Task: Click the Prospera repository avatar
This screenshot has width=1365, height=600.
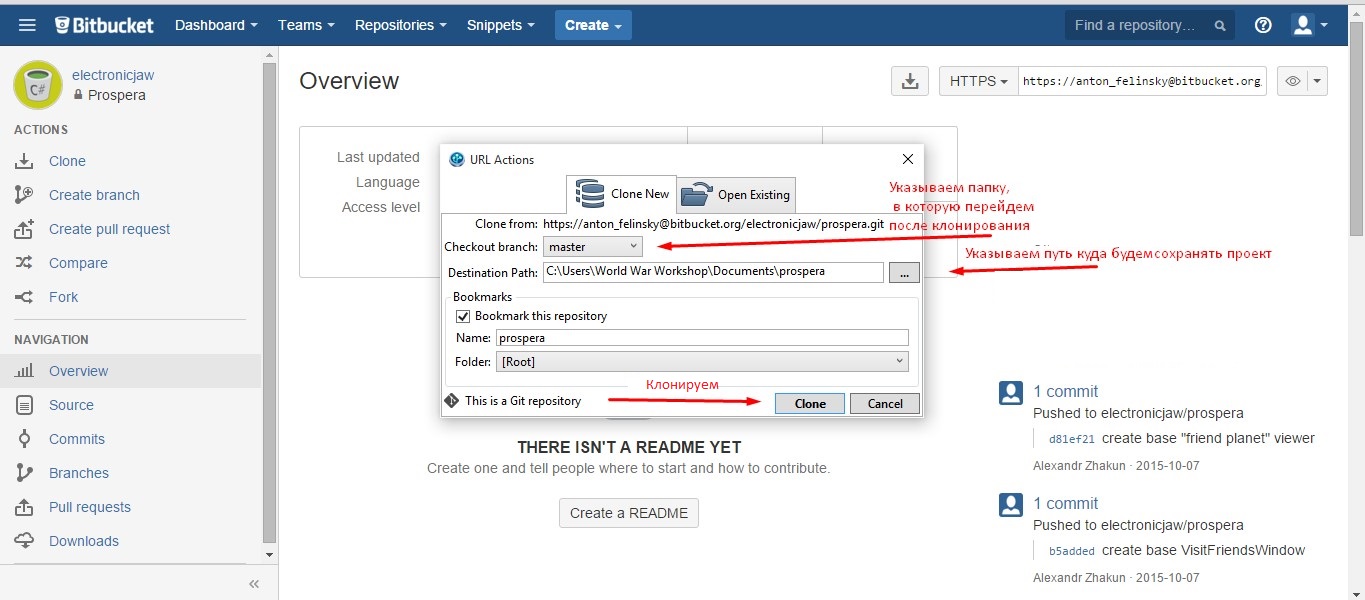Action: (38, 84)
